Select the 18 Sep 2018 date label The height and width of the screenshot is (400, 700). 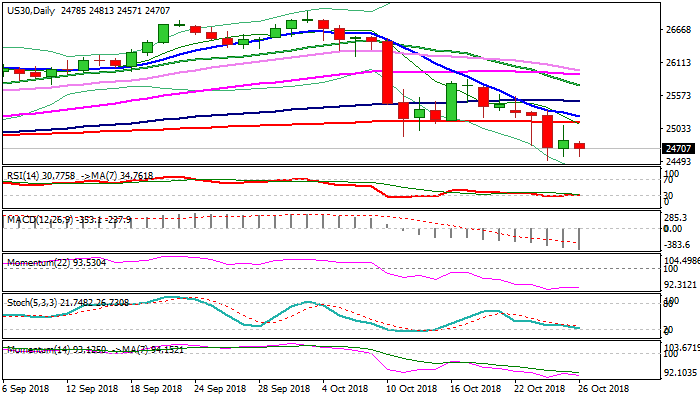tap(157, 388)
